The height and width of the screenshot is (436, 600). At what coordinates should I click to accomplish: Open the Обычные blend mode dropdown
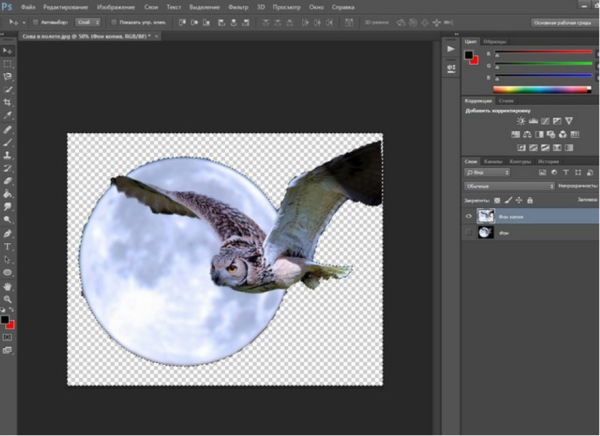[509, 186]
